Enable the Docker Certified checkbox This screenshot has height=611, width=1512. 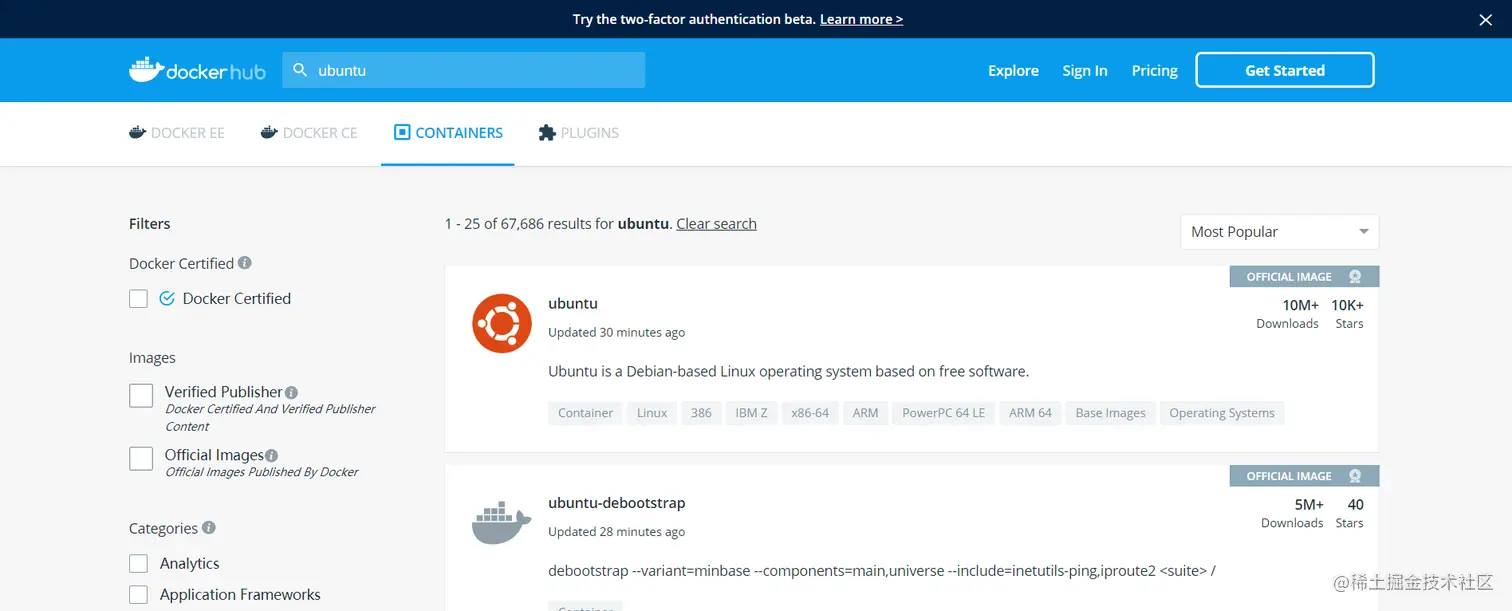(139, 298)
